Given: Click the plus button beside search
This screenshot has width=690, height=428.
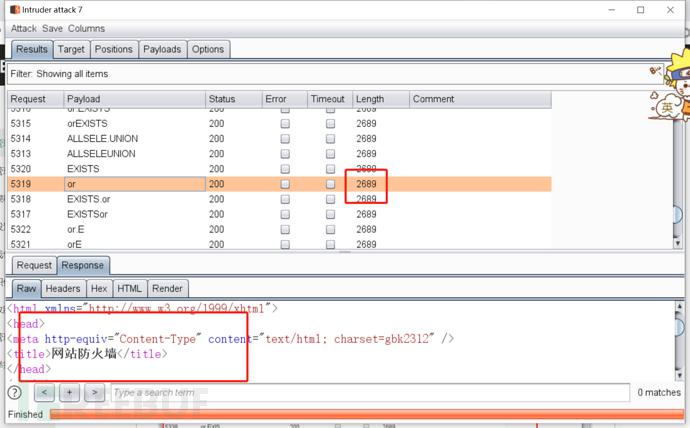Looking at the screenshot, I should [x=70, y=392].
